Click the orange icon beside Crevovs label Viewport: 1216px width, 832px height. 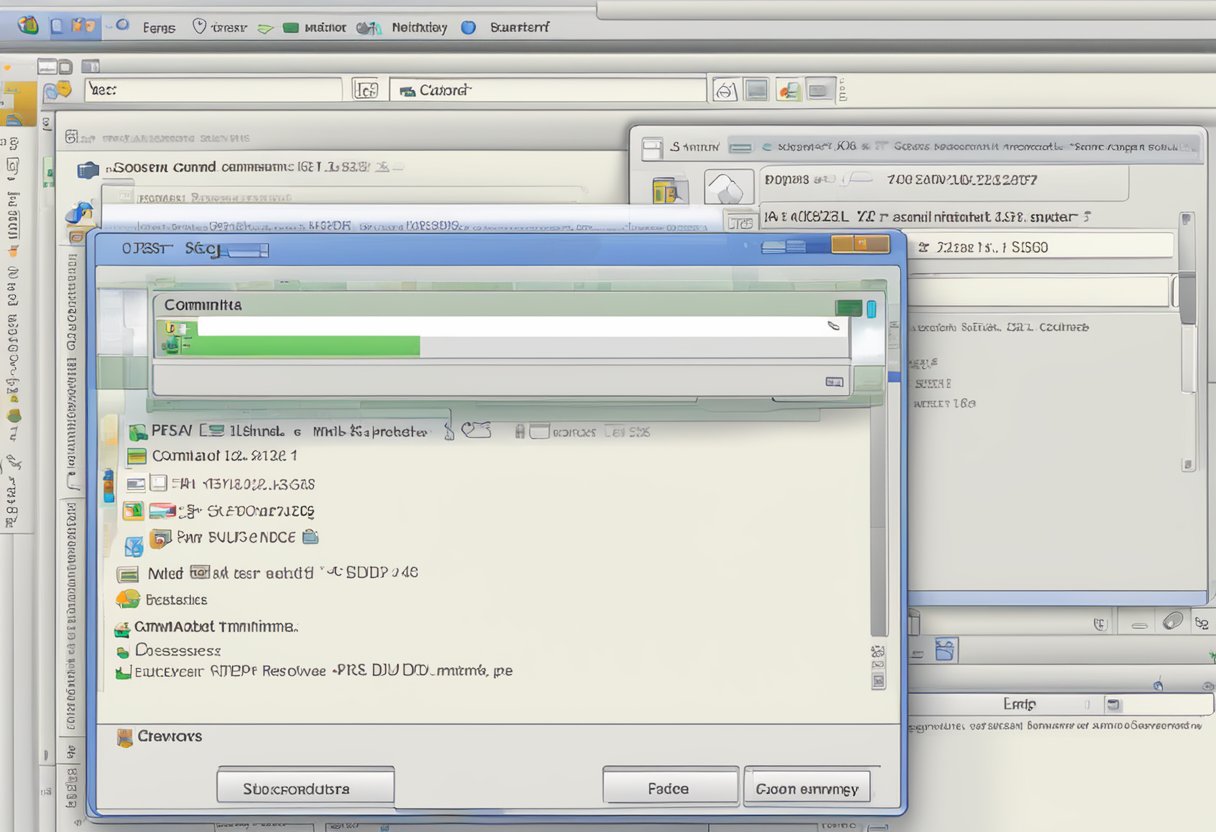124,737
